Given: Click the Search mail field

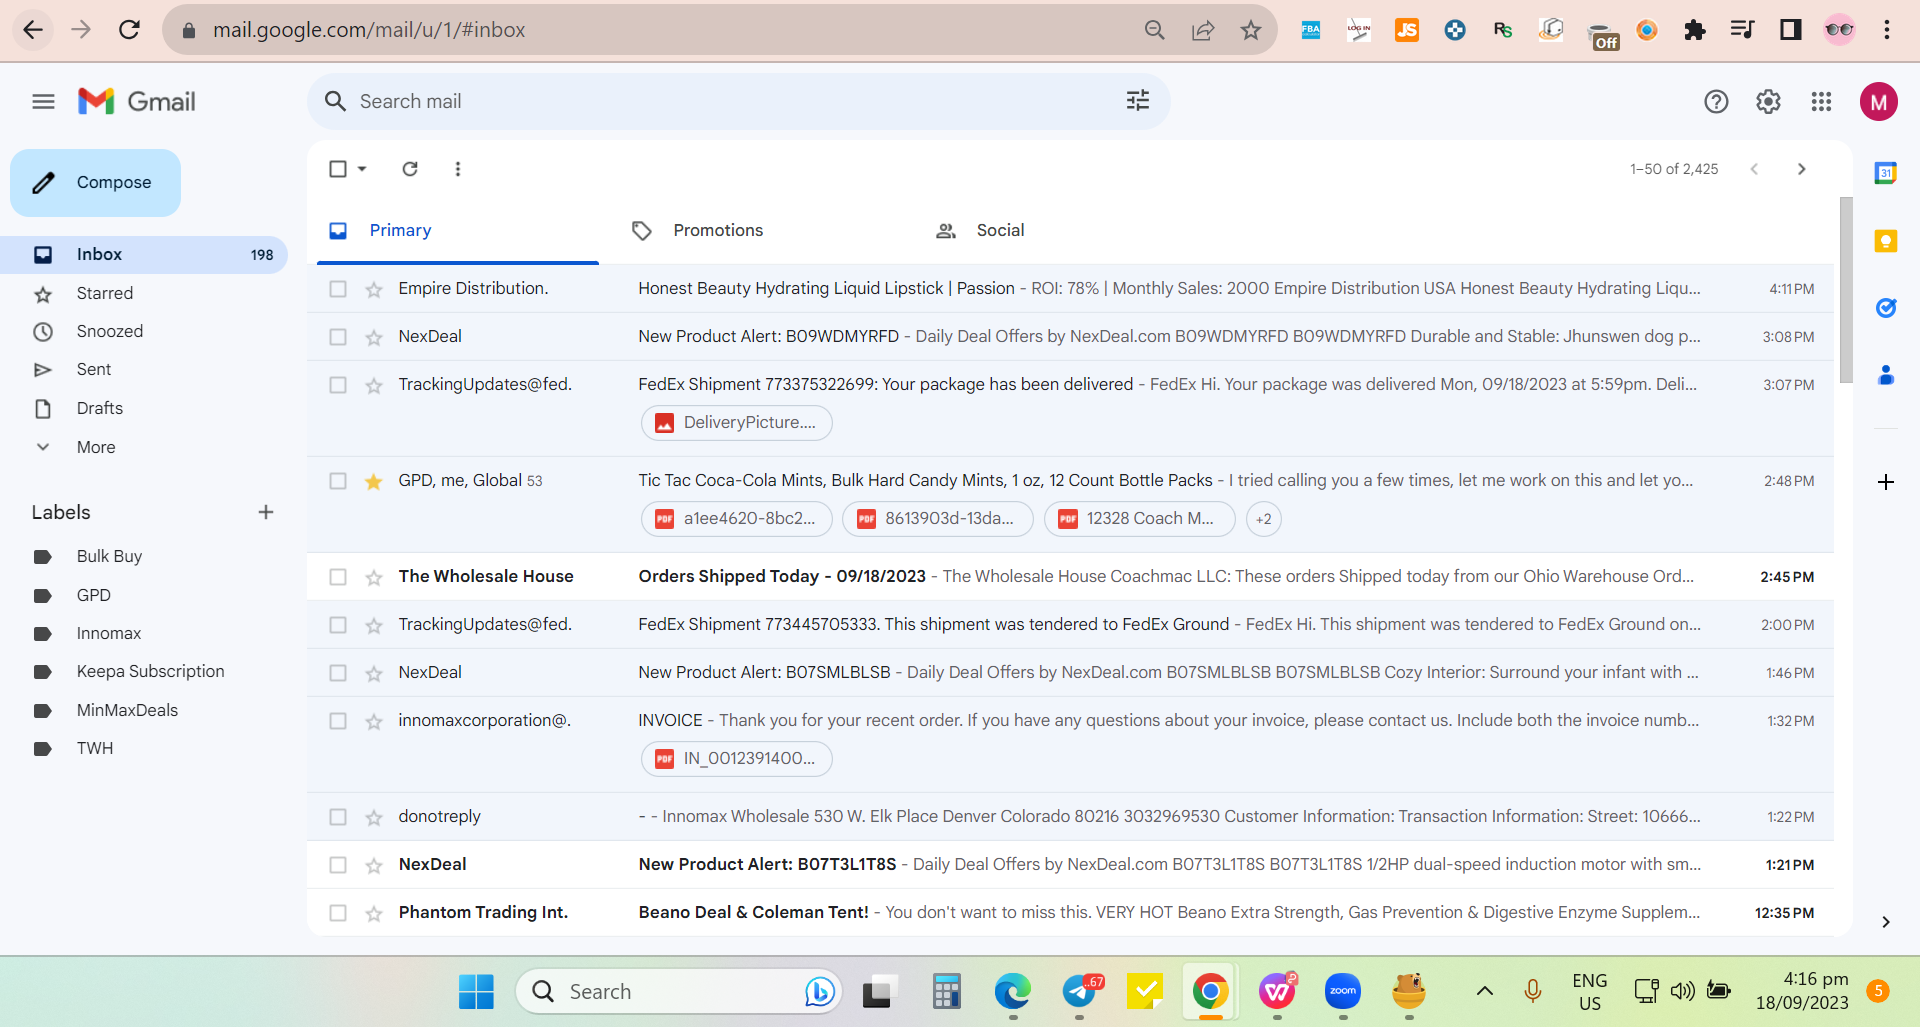Looking at the screenshot, I should (x=738, y=101).
